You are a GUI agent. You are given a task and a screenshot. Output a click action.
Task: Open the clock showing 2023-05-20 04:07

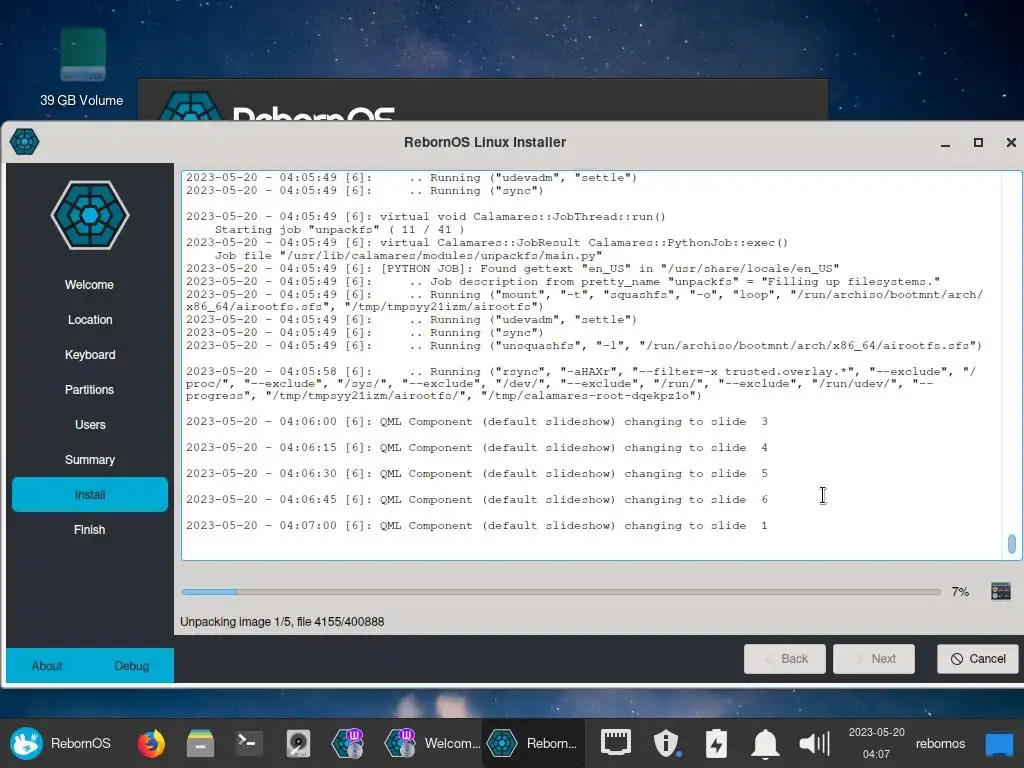coord(876,743)
